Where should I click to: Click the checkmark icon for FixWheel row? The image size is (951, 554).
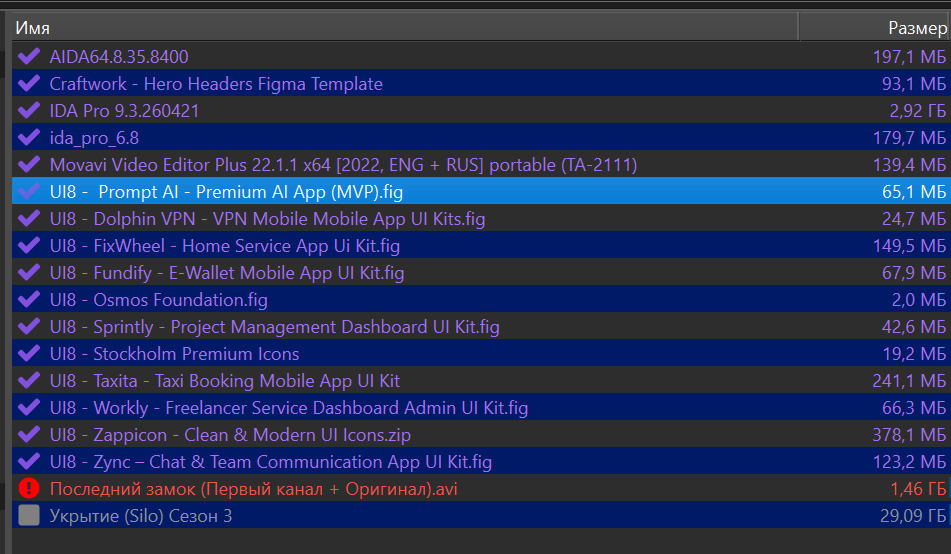coord(29,245)
